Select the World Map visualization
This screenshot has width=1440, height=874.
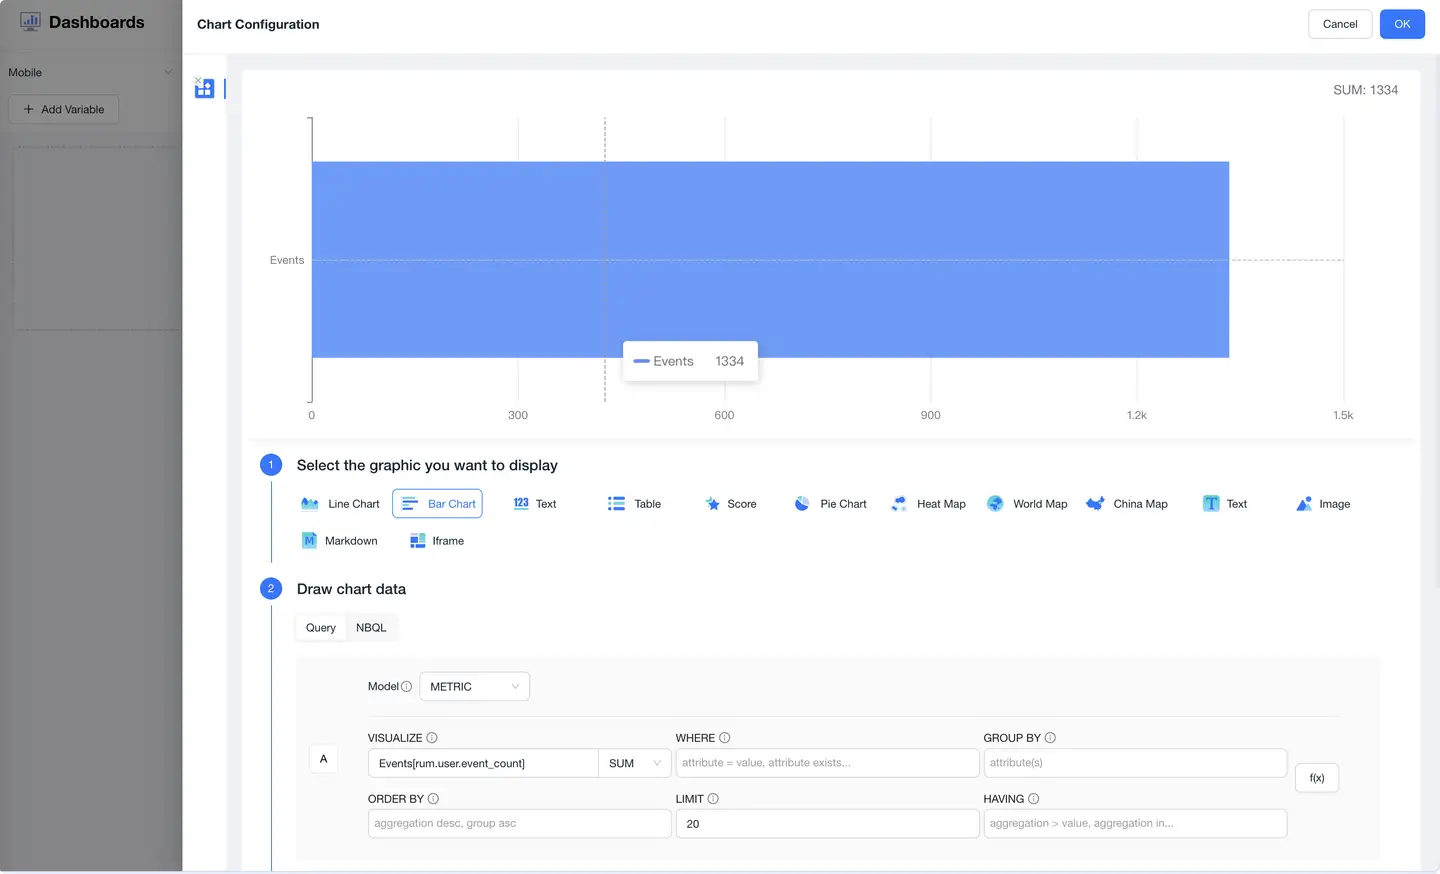coord(1027,504)
